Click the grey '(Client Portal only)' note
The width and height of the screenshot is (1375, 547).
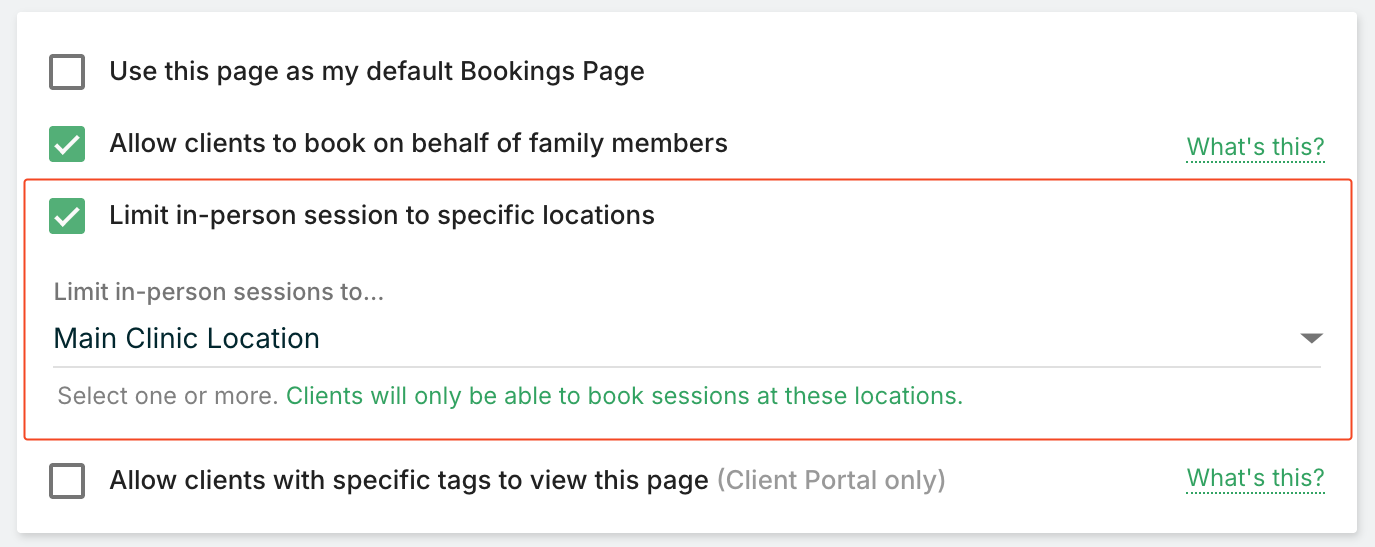[x=830, y=481]
